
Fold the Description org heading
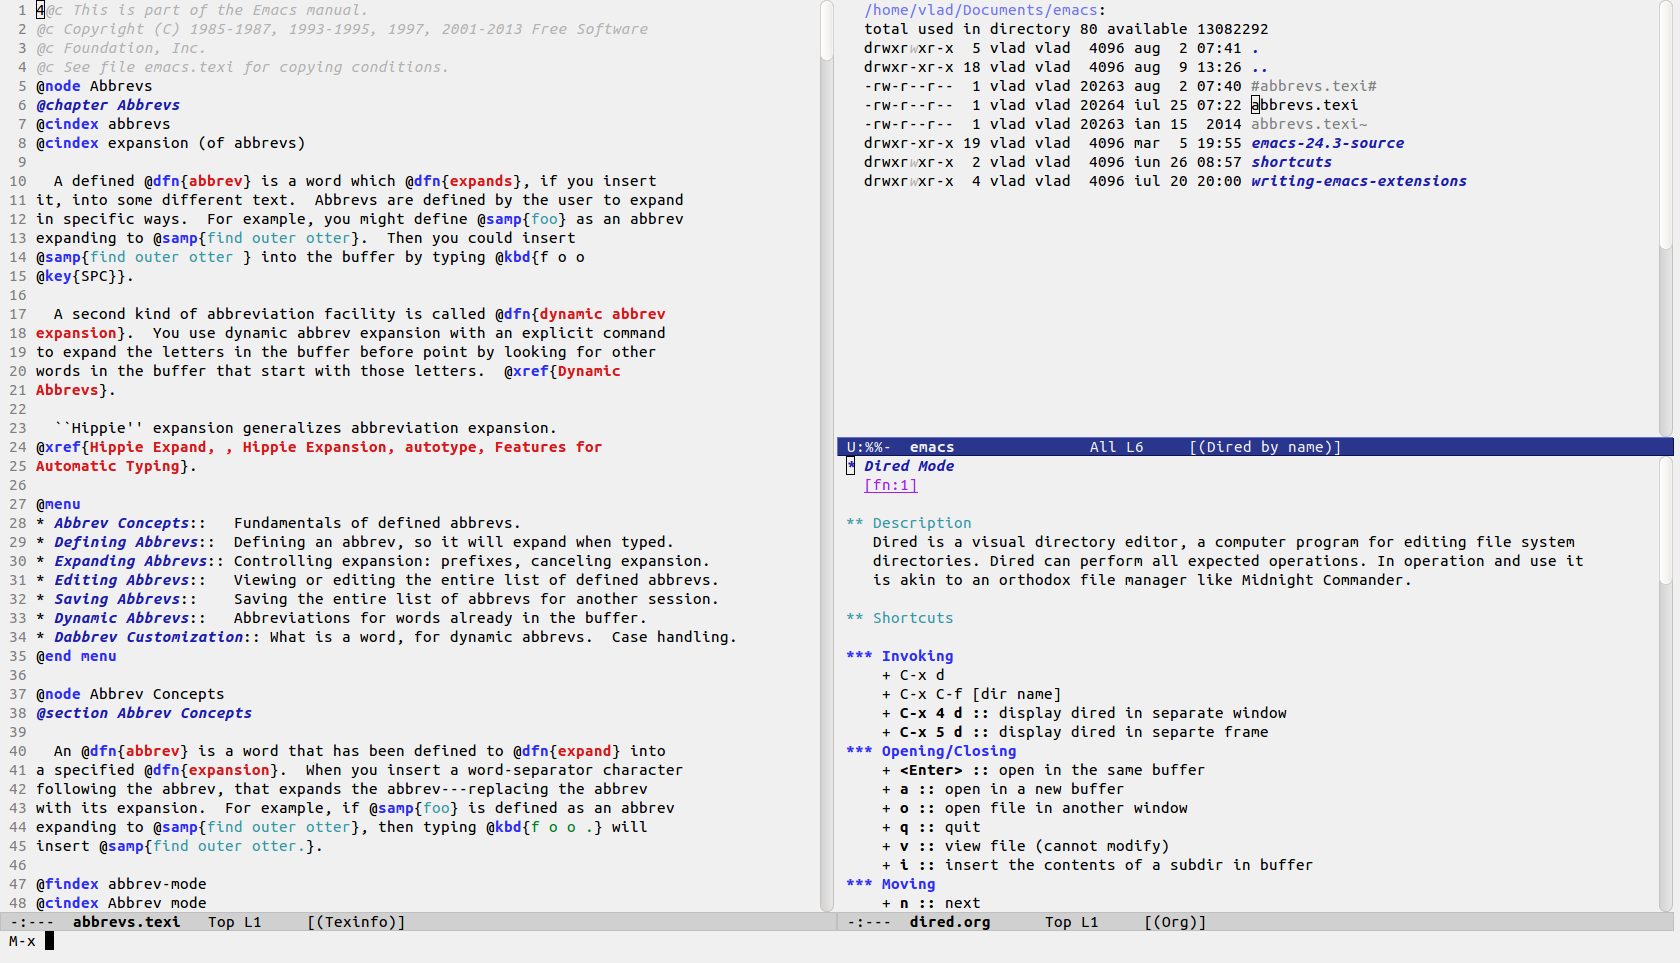(x=909, y=523)
